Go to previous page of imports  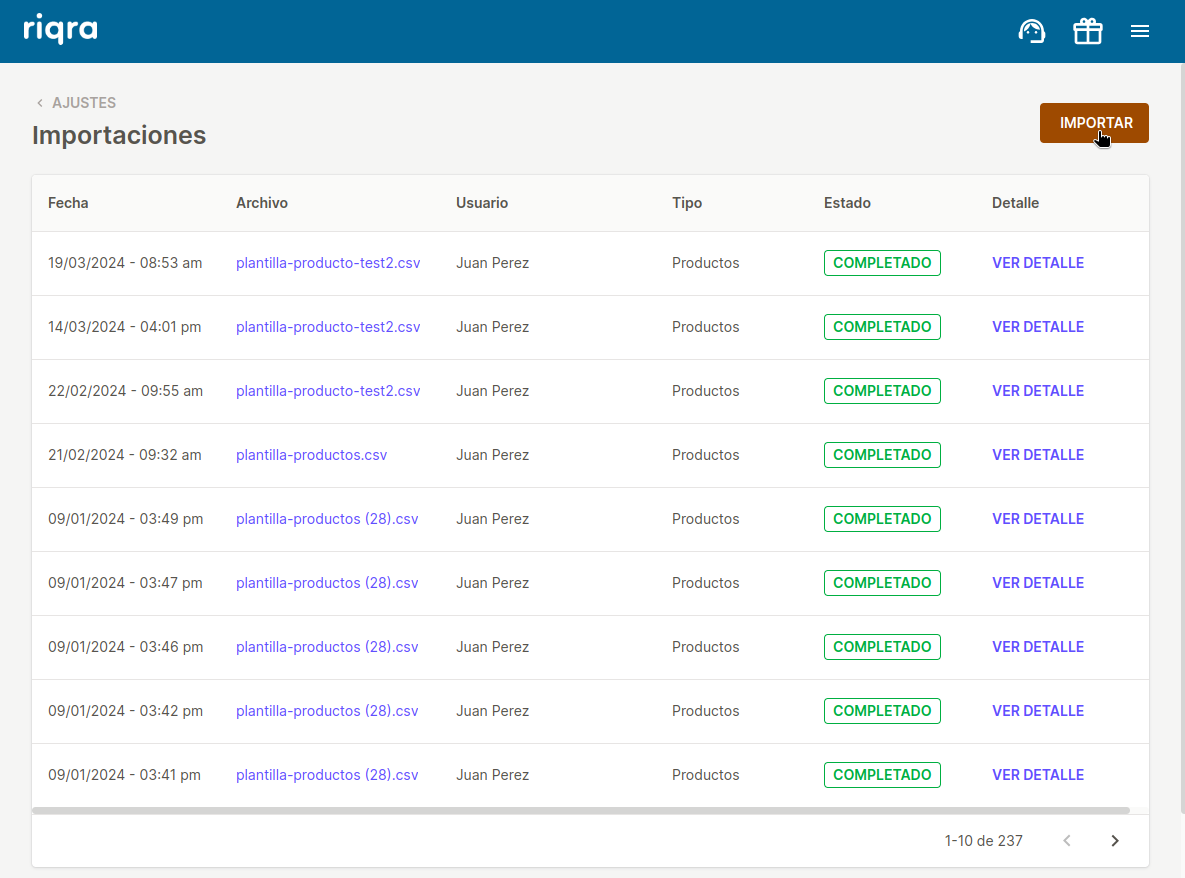tap(1066, 840)
